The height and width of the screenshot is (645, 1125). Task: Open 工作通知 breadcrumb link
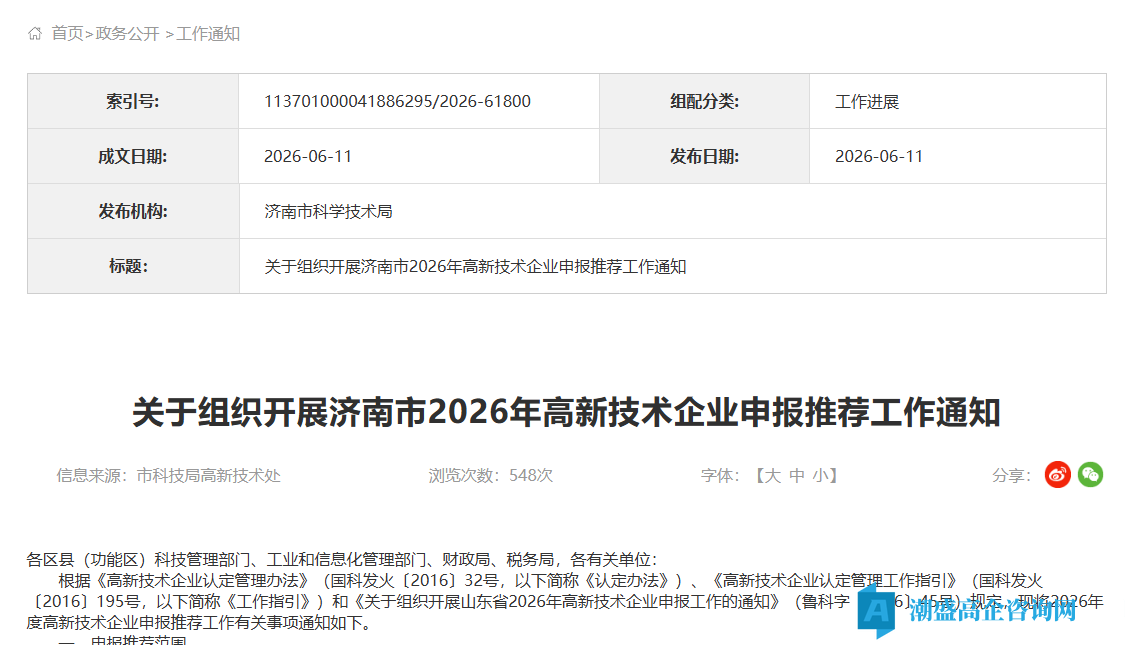click(x=208, y=34)
